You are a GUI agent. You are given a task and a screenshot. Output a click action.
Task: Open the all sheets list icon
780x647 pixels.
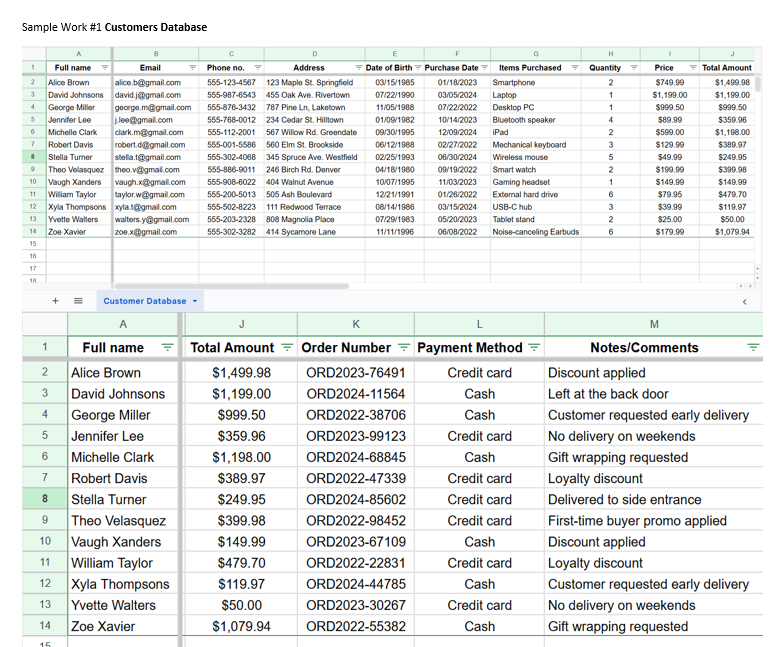(x=78, y=301)
